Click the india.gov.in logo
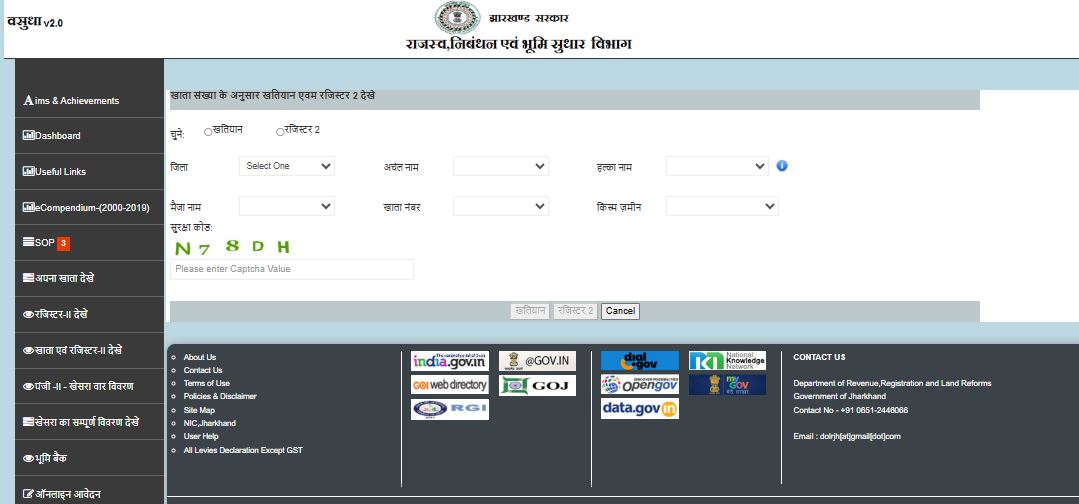Screen dimensions: 1079x504 450,361
